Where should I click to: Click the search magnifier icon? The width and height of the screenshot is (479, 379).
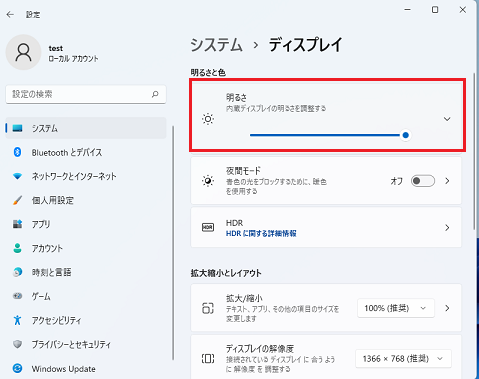click(x=155, y=94)
